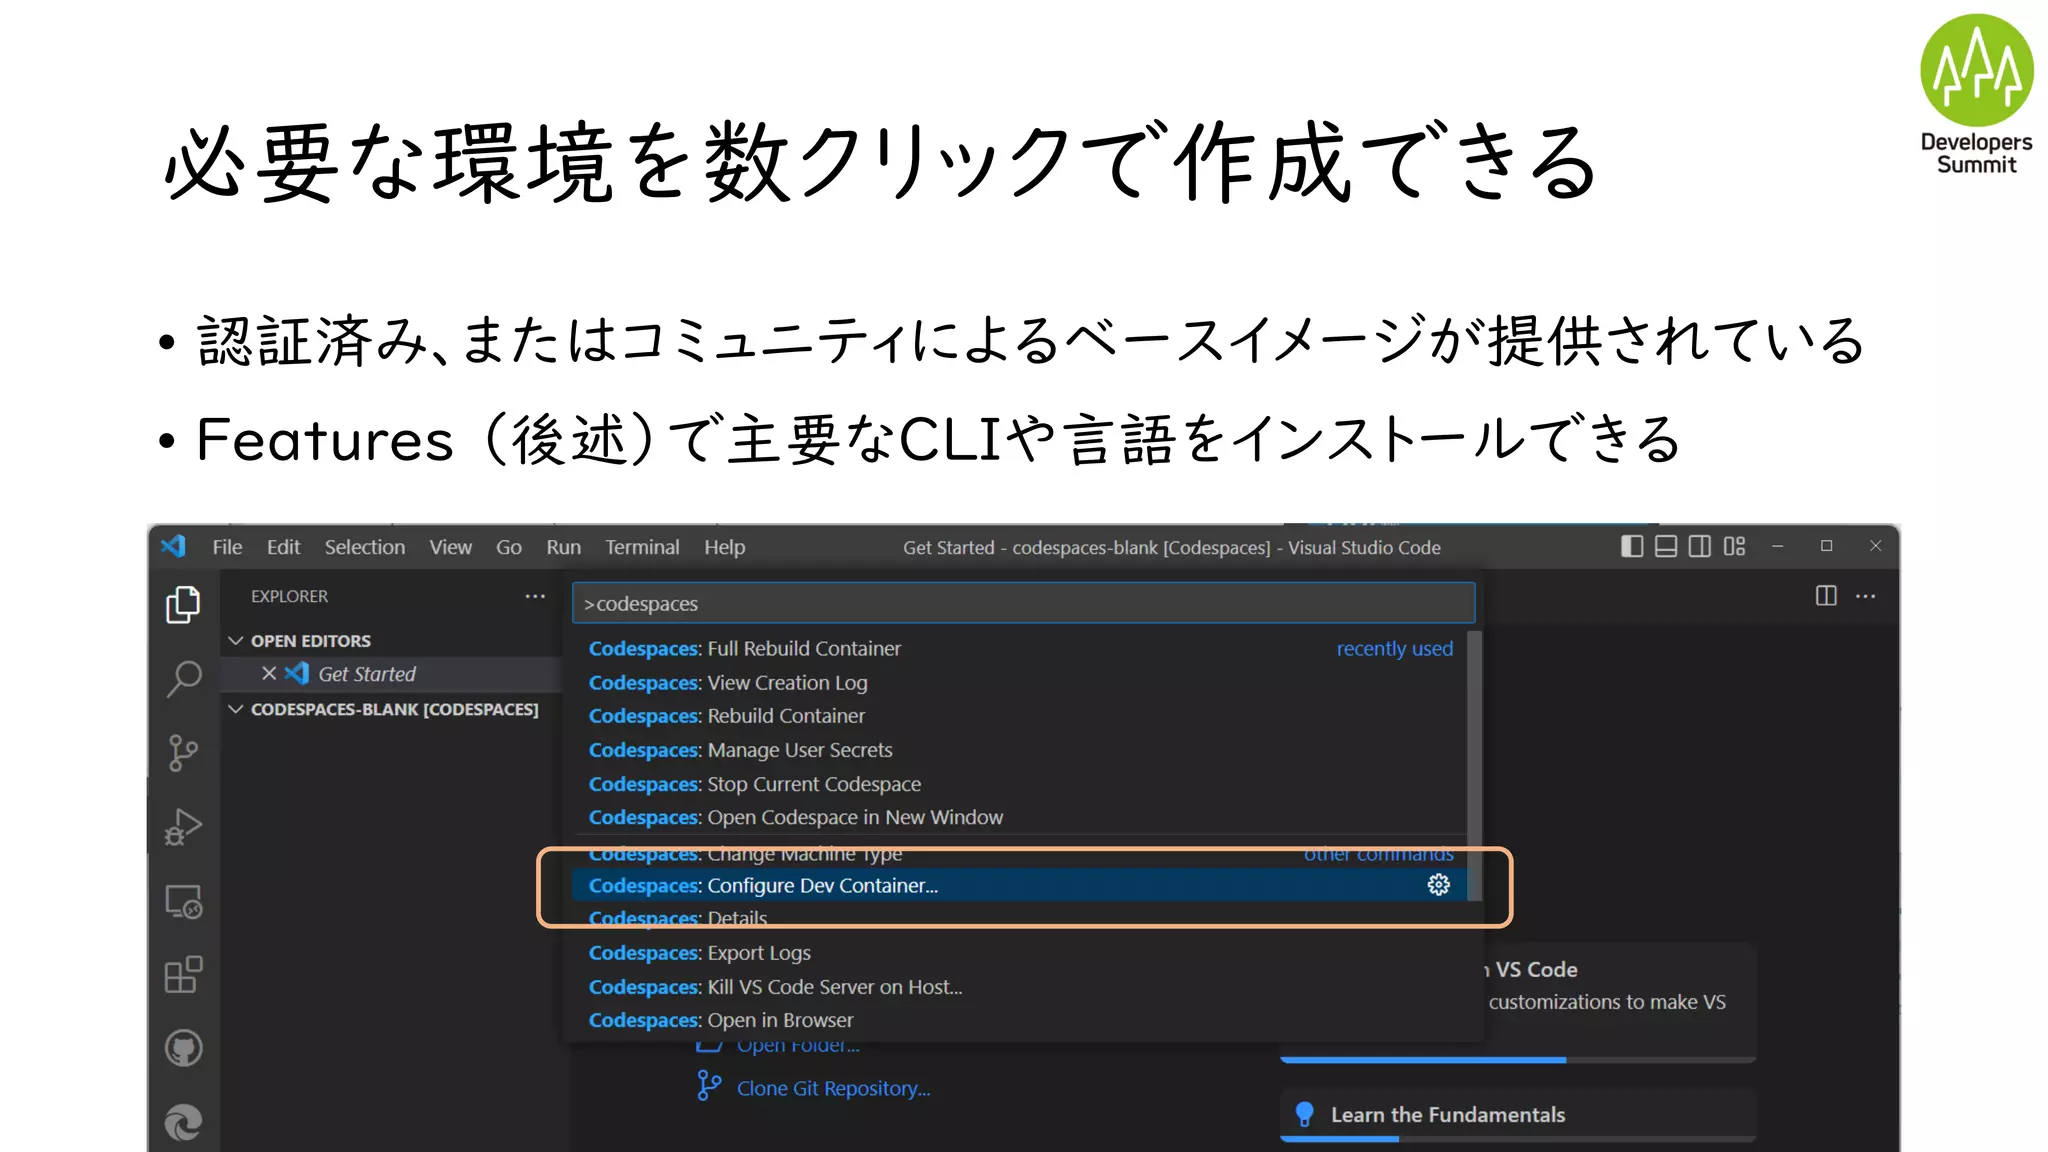
Task: Click the EXPLORER panel title
Action: (289, 596)
